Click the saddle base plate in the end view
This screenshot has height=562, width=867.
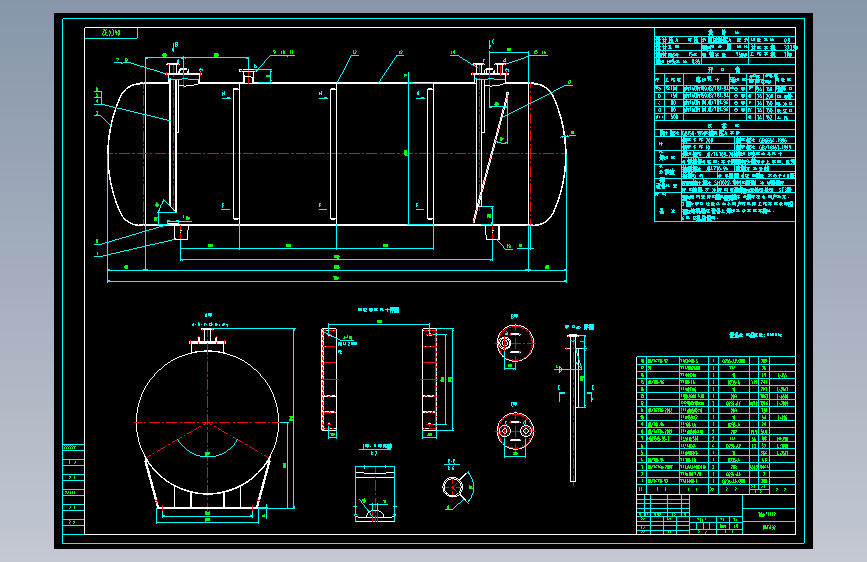coord(207,507)
